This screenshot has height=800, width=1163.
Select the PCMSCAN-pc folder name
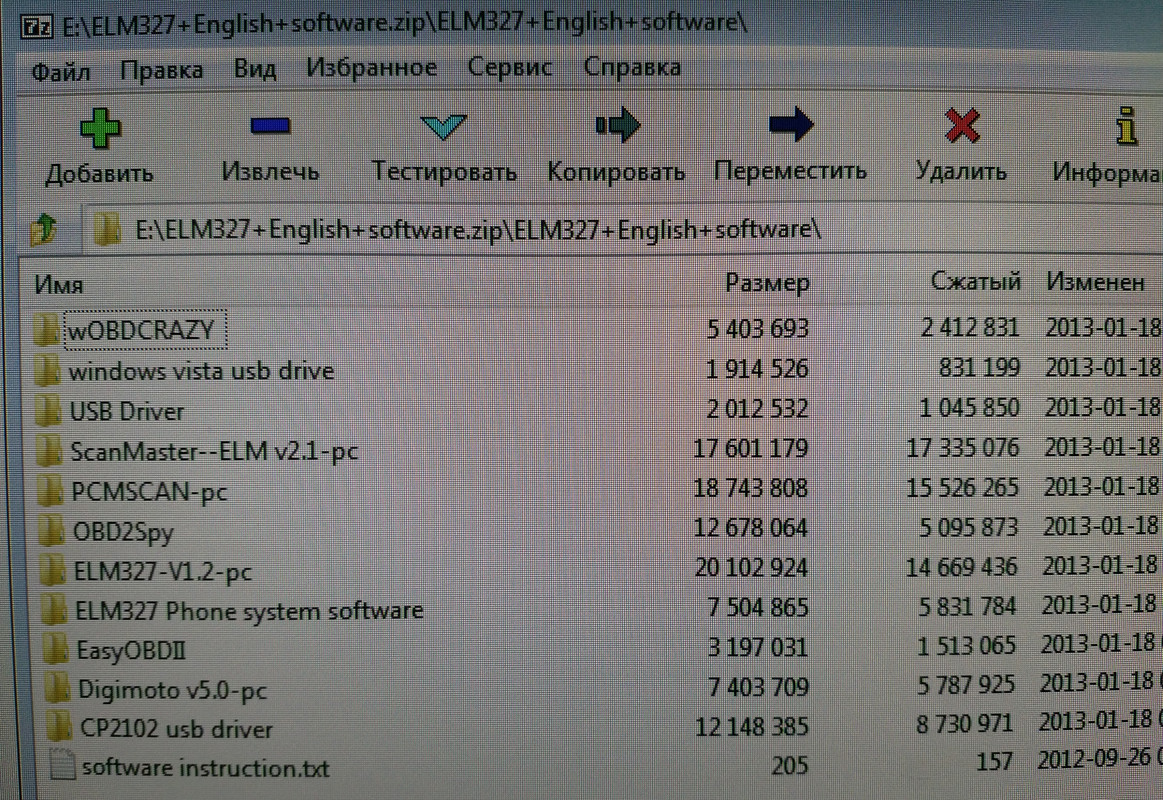(x=149, y=492)
